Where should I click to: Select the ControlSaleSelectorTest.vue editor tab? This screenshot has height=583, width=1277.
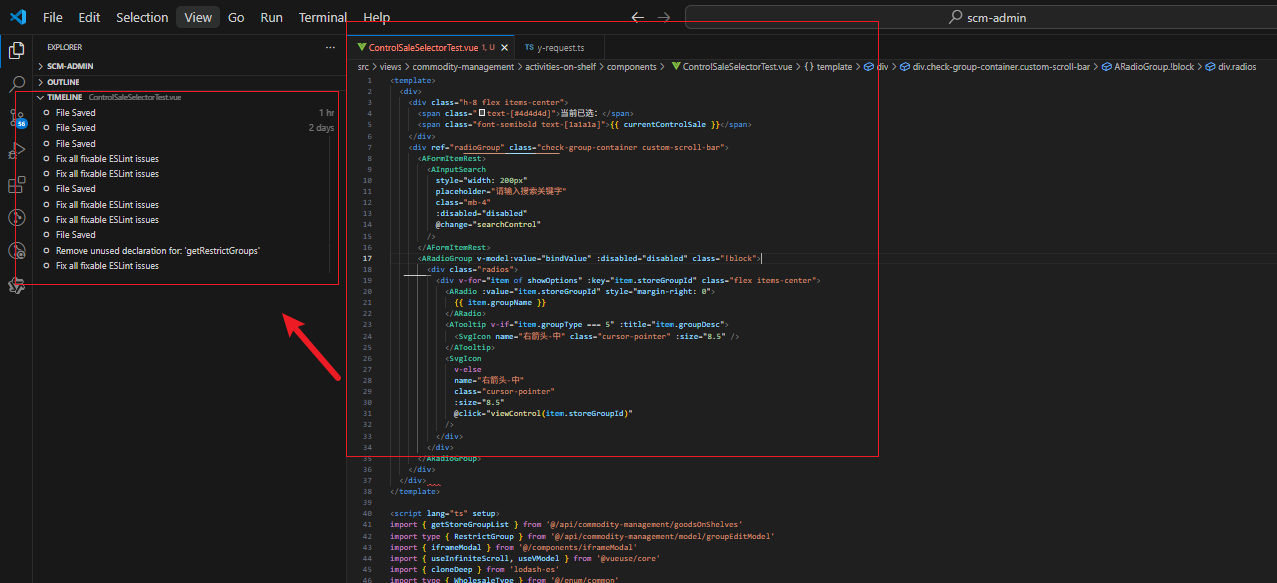pos(432,47)
